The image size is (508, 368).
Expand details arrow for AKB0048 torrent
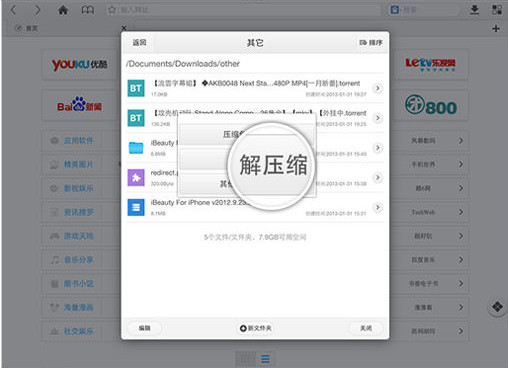pos(378,88)
